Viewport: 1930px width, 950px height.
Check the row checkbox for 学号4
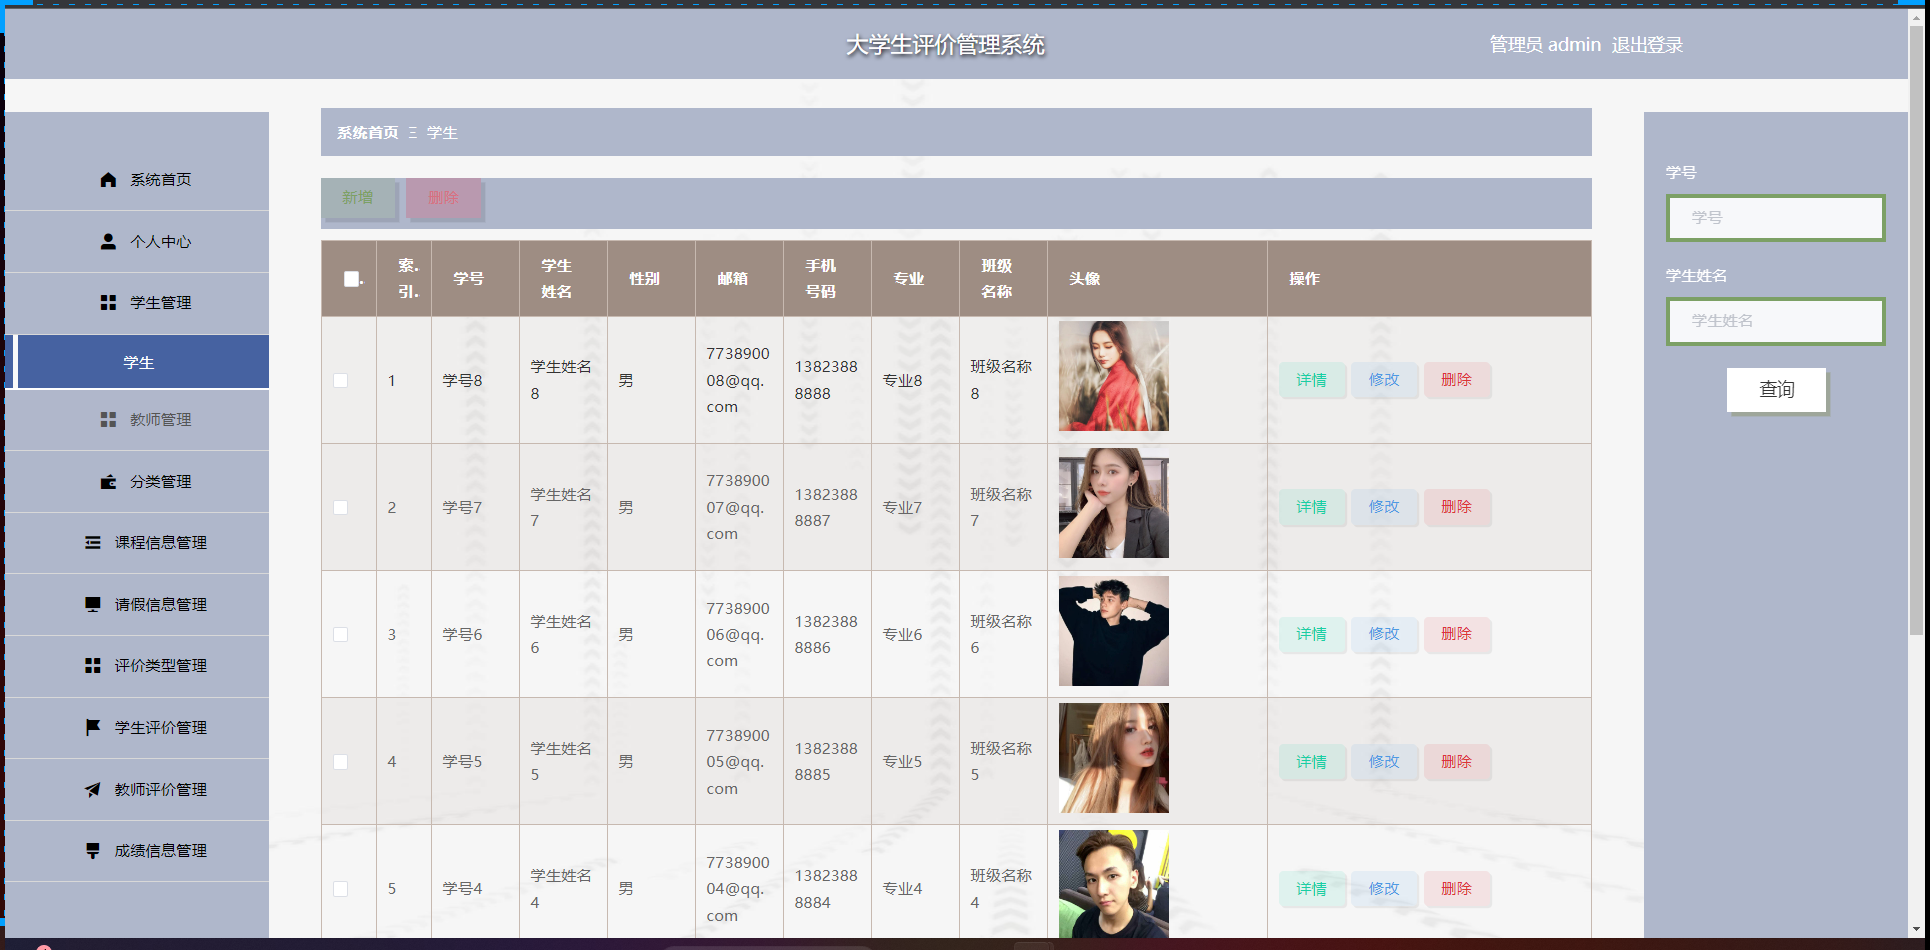coord(340,889)
